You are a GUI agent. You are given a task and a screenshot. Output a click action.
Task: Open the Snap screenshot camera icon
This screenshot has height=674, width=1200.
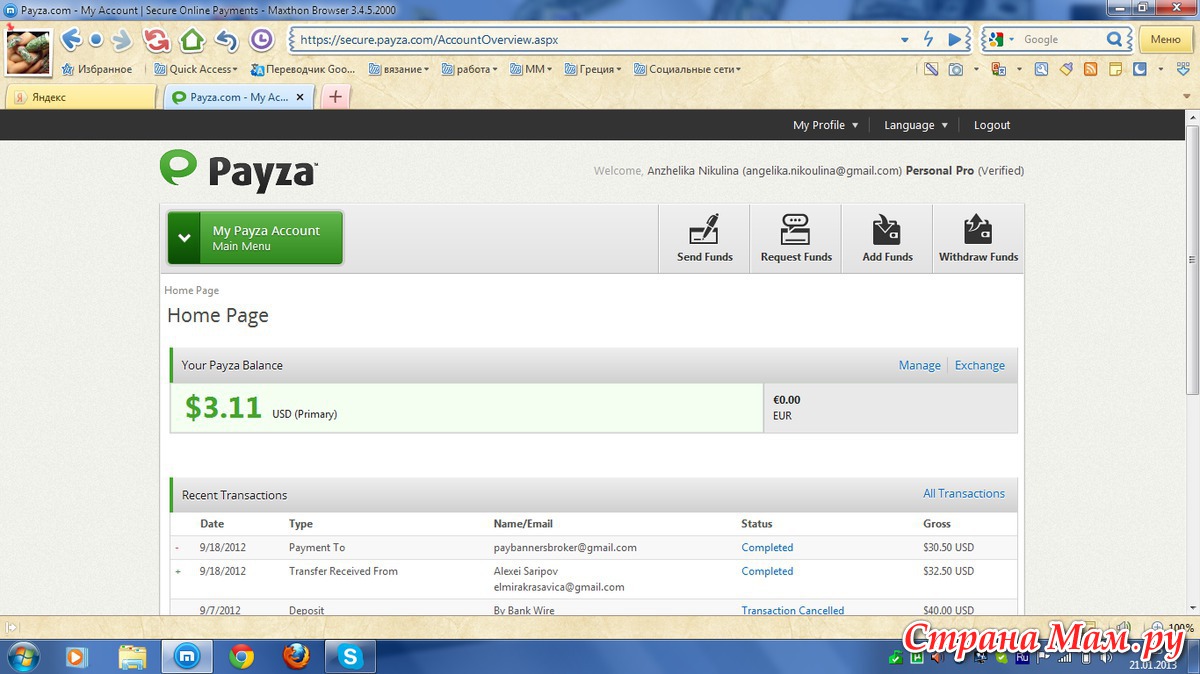(957, 69)
